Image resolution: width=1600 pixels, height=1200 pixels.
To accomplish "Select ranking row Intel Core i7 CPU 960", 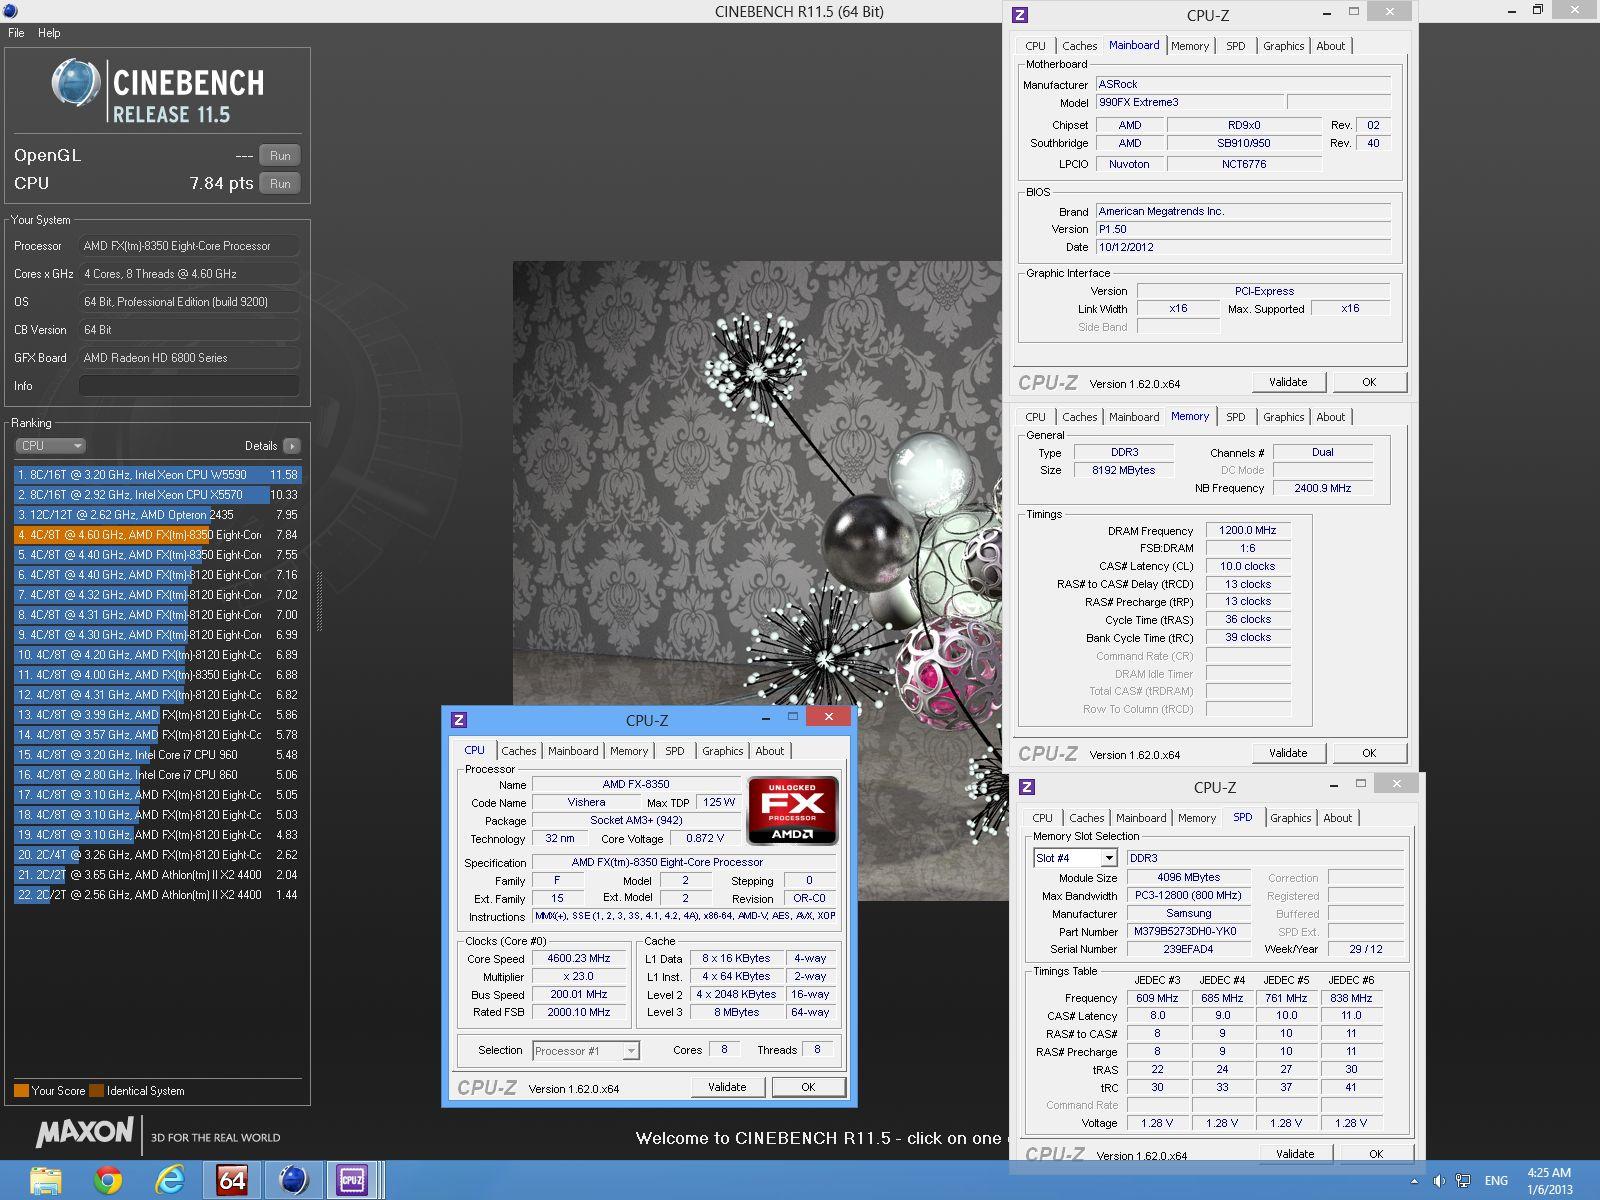I will [157, 755].
